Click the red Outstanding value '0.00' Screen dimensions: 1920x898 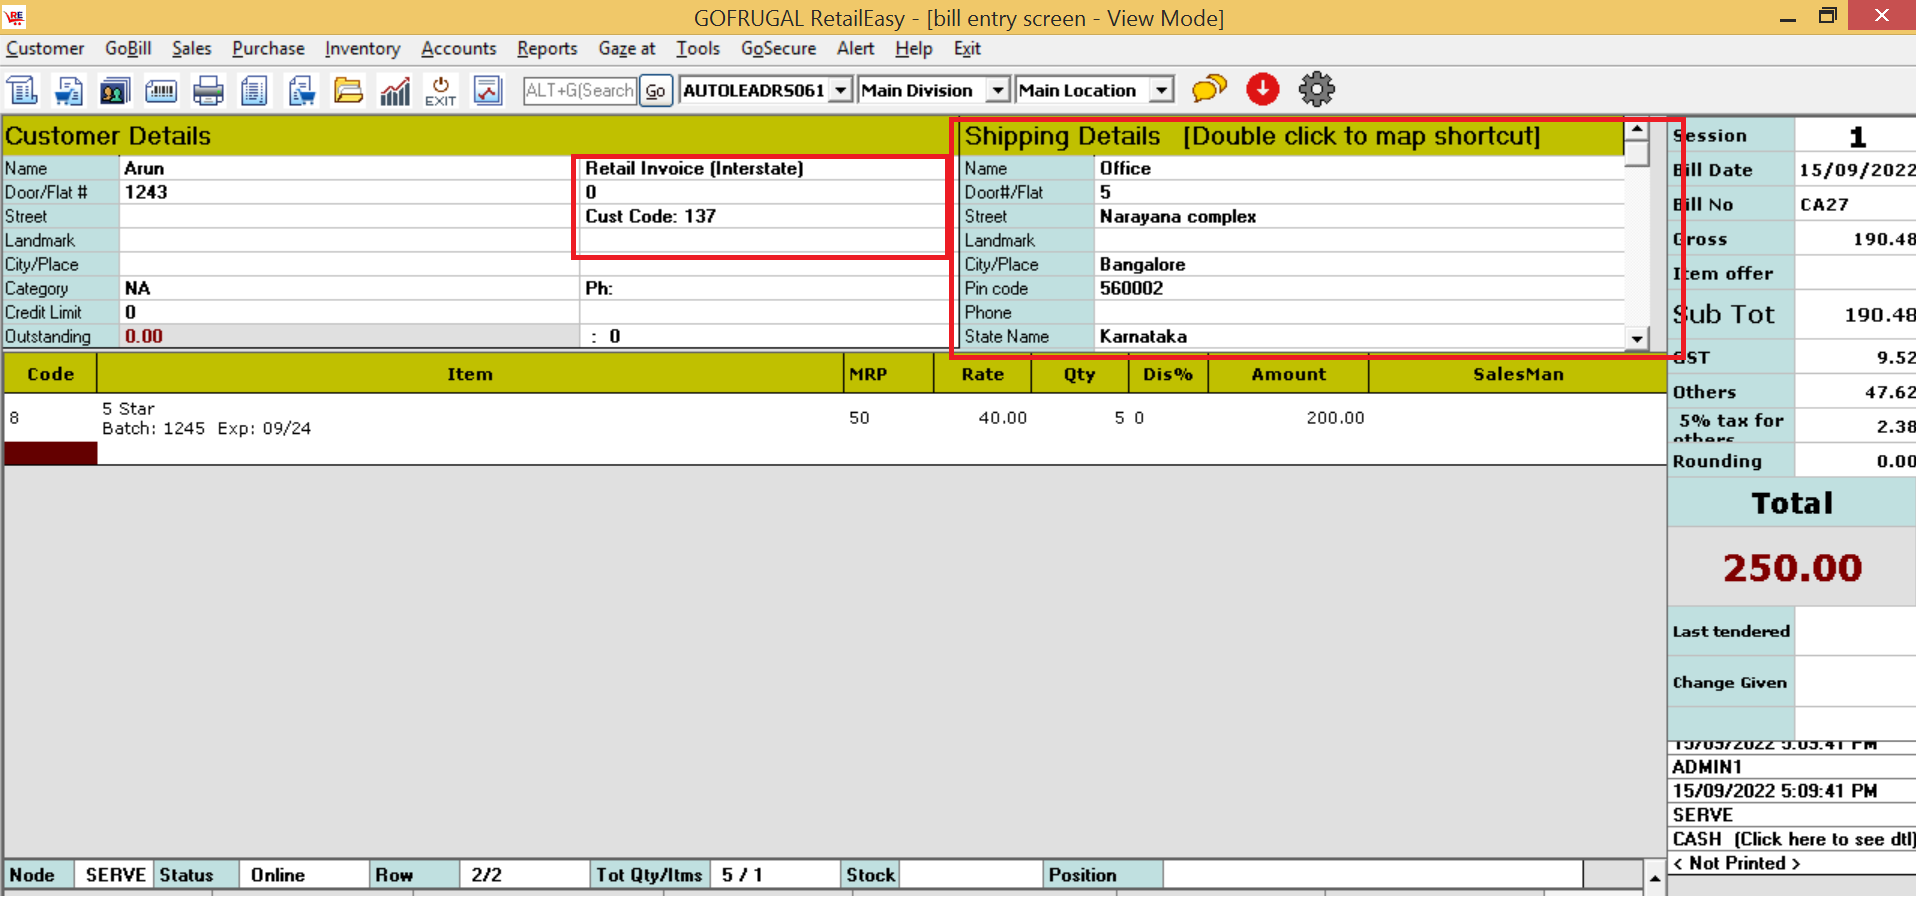(144, 336)
